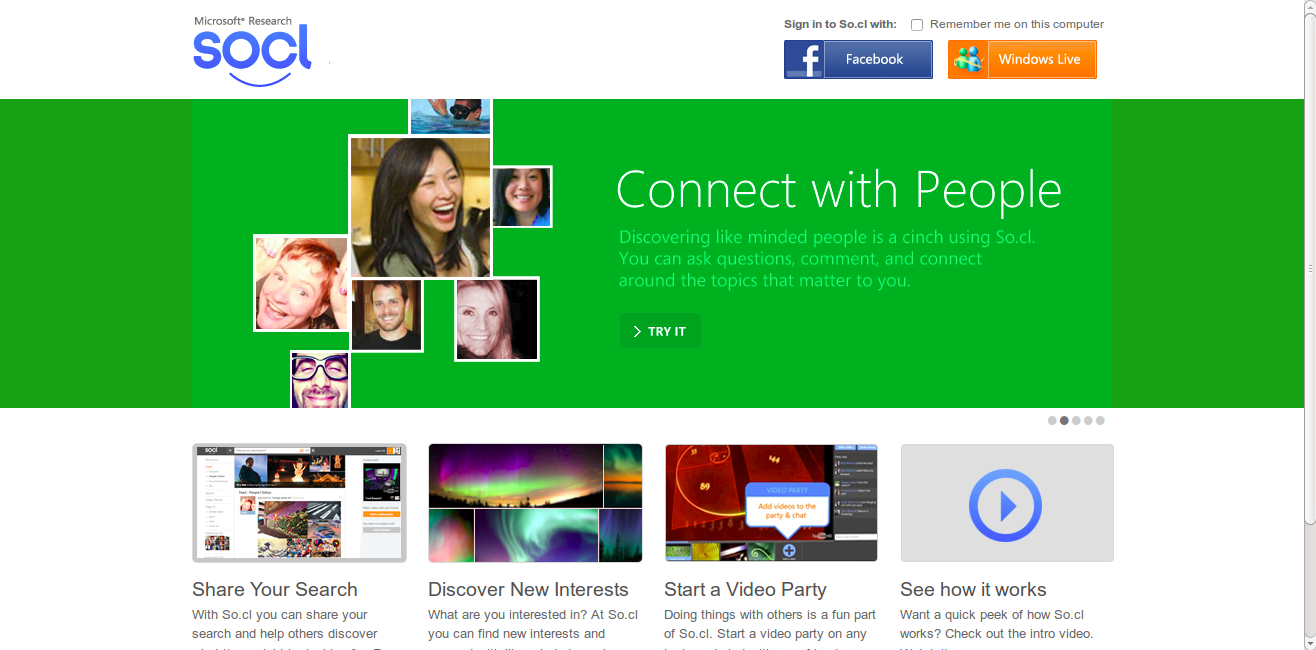This screenshot has width=1316, height=650.
Task: Play the intro video with the blue play icon
Action: pos(1006,505)
